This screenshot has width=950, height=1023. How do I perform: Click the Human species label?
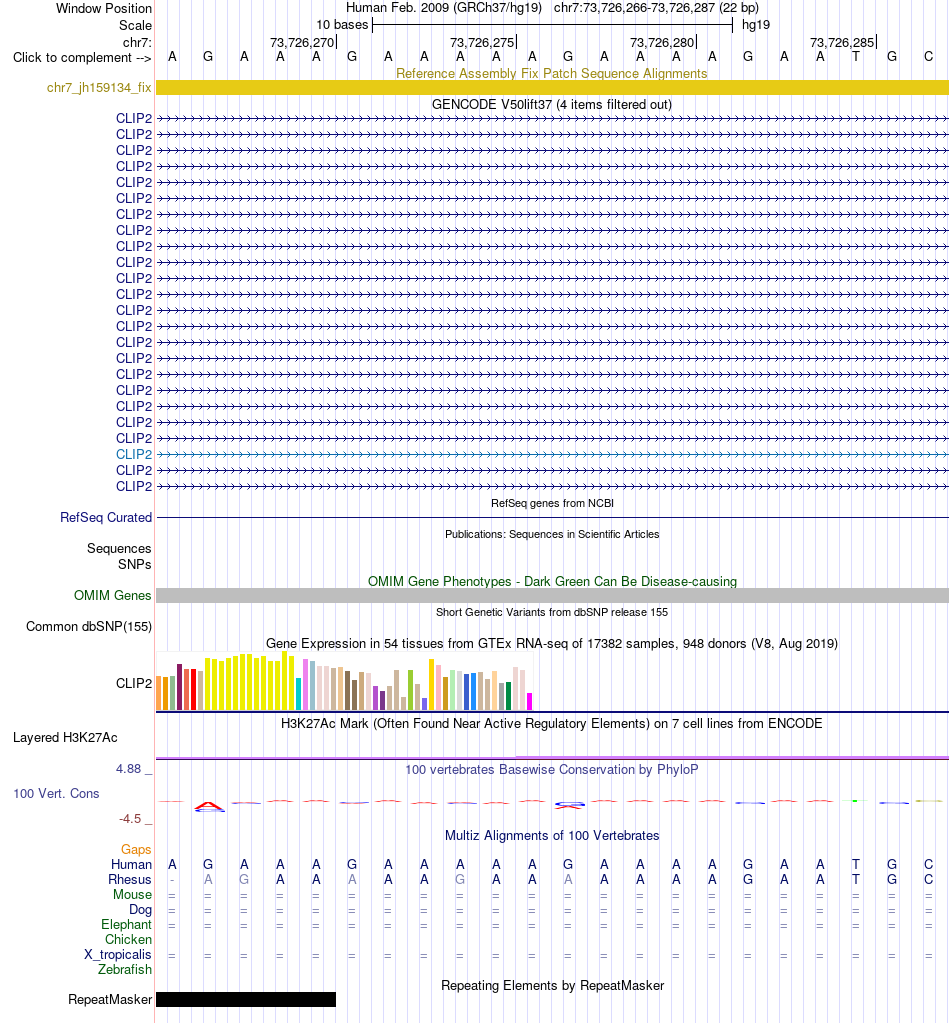point(131,864)
